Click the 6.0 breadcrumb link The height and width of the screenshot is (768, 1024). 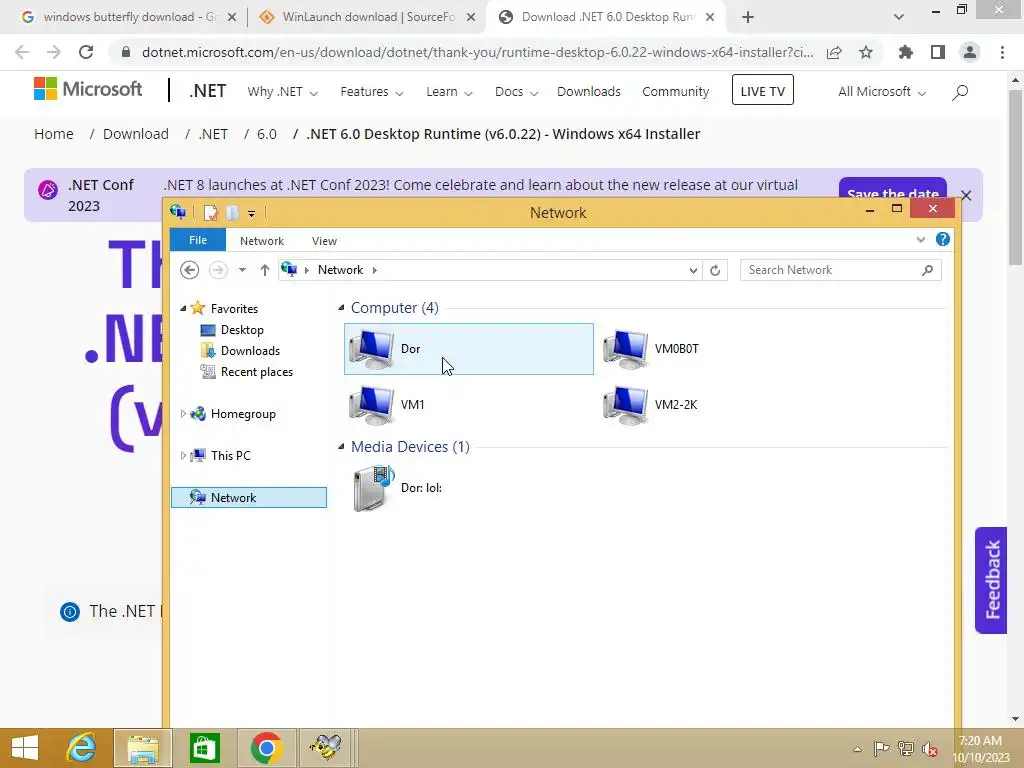266,135
